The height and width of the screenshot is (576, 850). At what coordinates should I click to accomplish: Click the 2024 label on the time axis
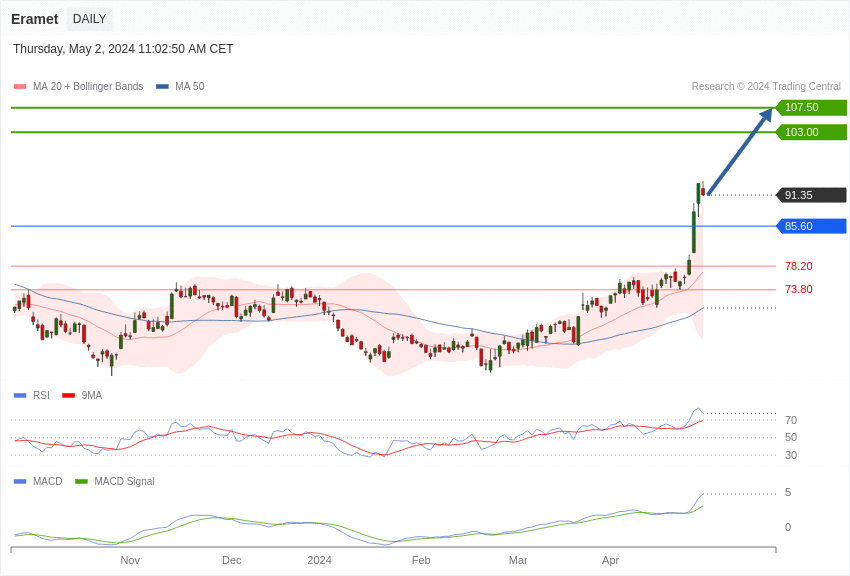point(319,560)
